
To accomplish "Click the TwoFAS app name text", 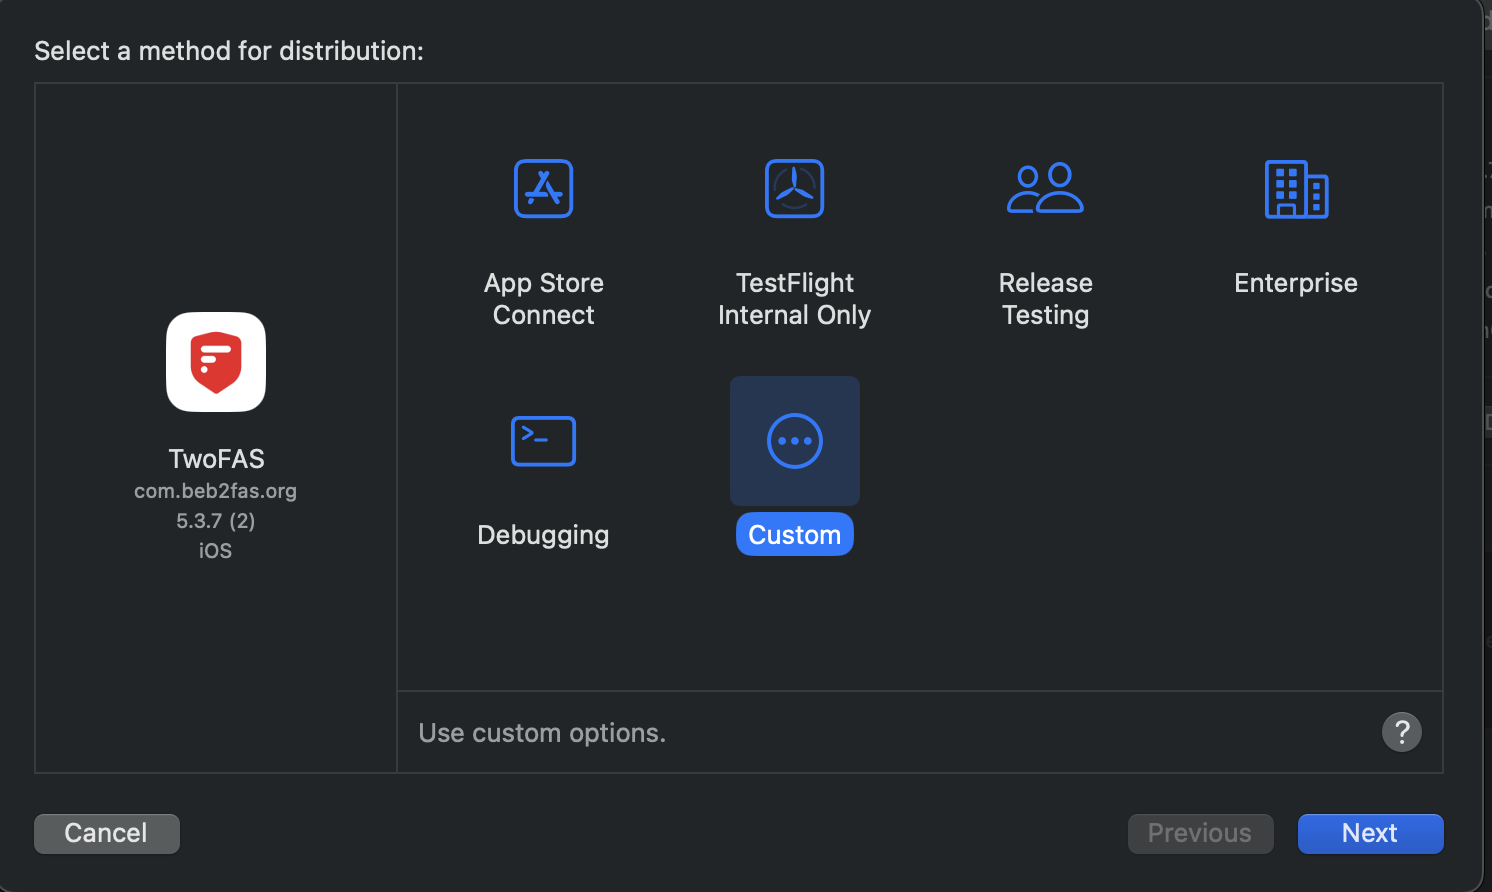I will pos(216,459).
